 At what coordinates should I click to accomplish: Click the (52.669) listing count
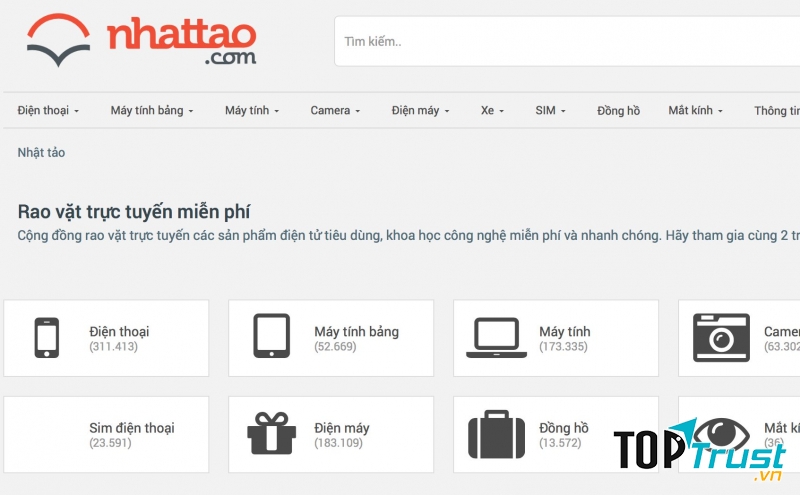pos(335,346)
